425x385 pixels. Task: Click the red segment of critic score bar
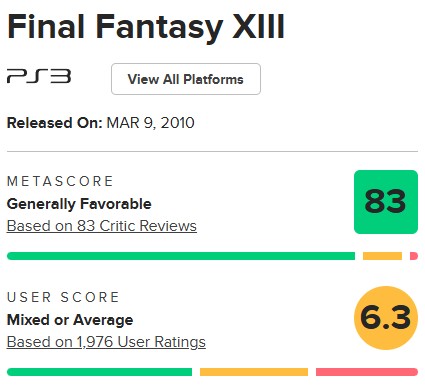click(x=414, y=256)
